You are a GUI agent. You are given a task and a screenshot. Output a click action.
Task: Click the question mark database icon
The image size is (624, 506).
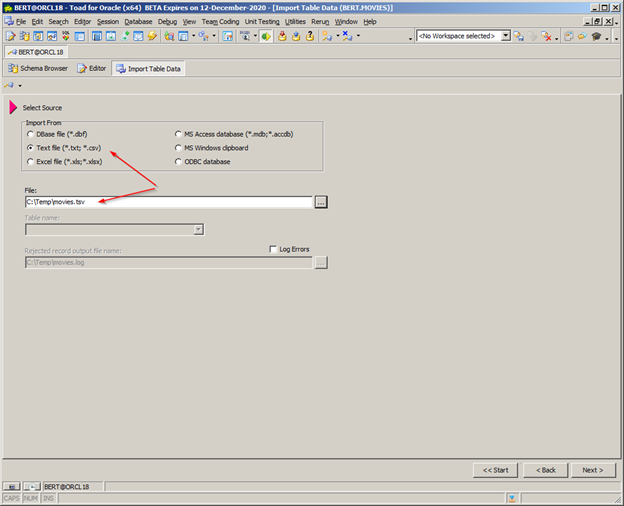[310, 36]
